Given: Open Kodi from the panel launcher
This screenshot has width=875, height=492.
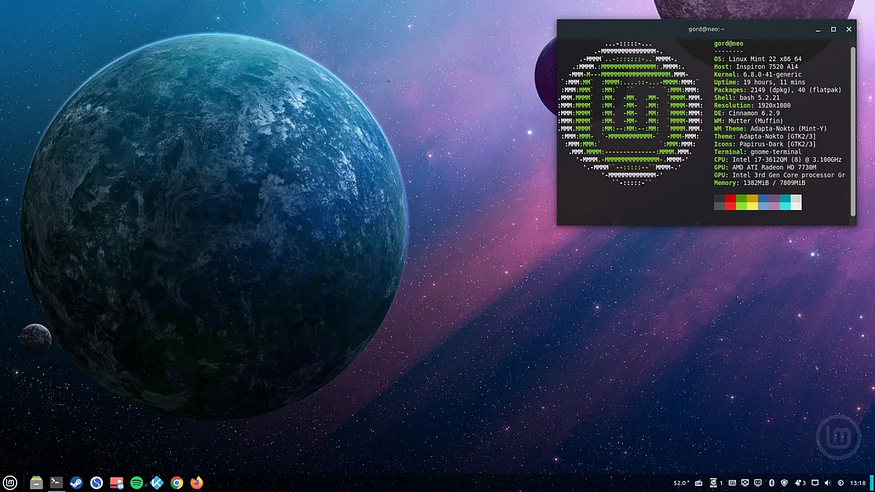Looking at the screenshot, I should pyautogui.click(x=156, y=483).
